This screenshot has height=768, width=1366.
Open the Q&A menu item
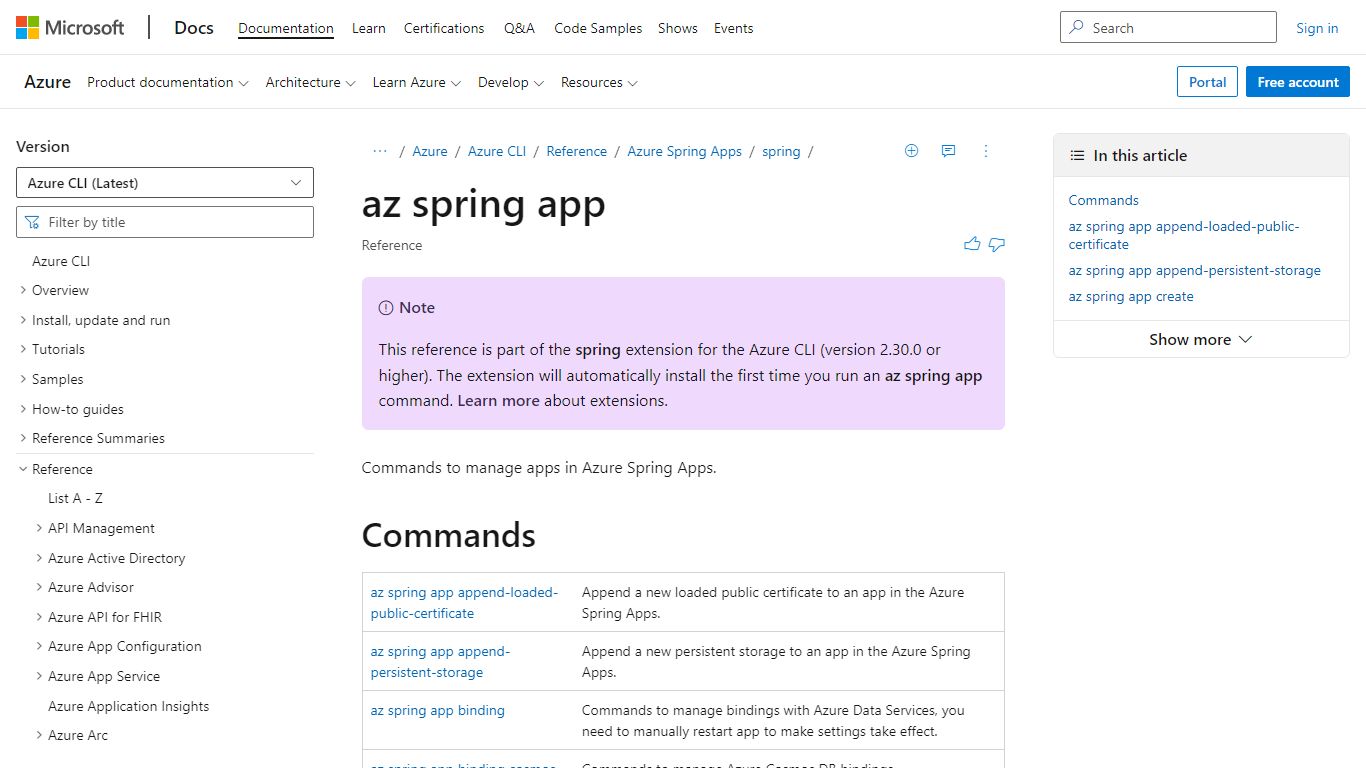(519, 28)
